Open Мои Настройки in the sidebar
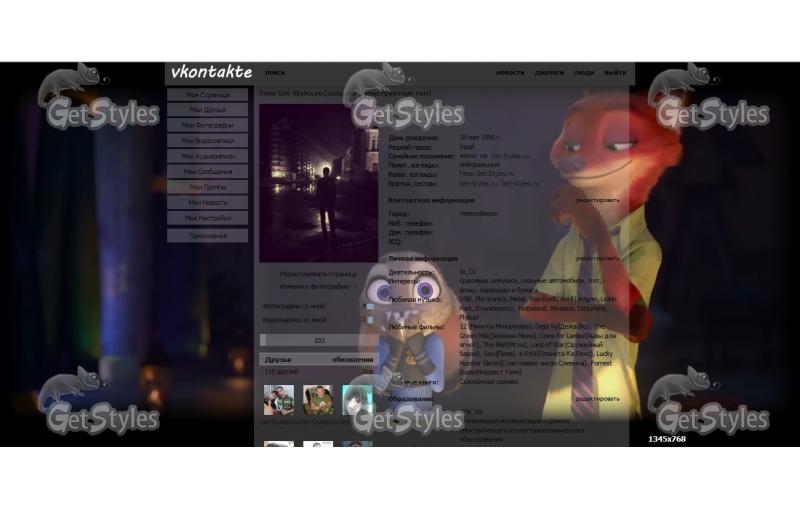The width and height of the screenshot is (800, 509). click(x=208, y=218)
